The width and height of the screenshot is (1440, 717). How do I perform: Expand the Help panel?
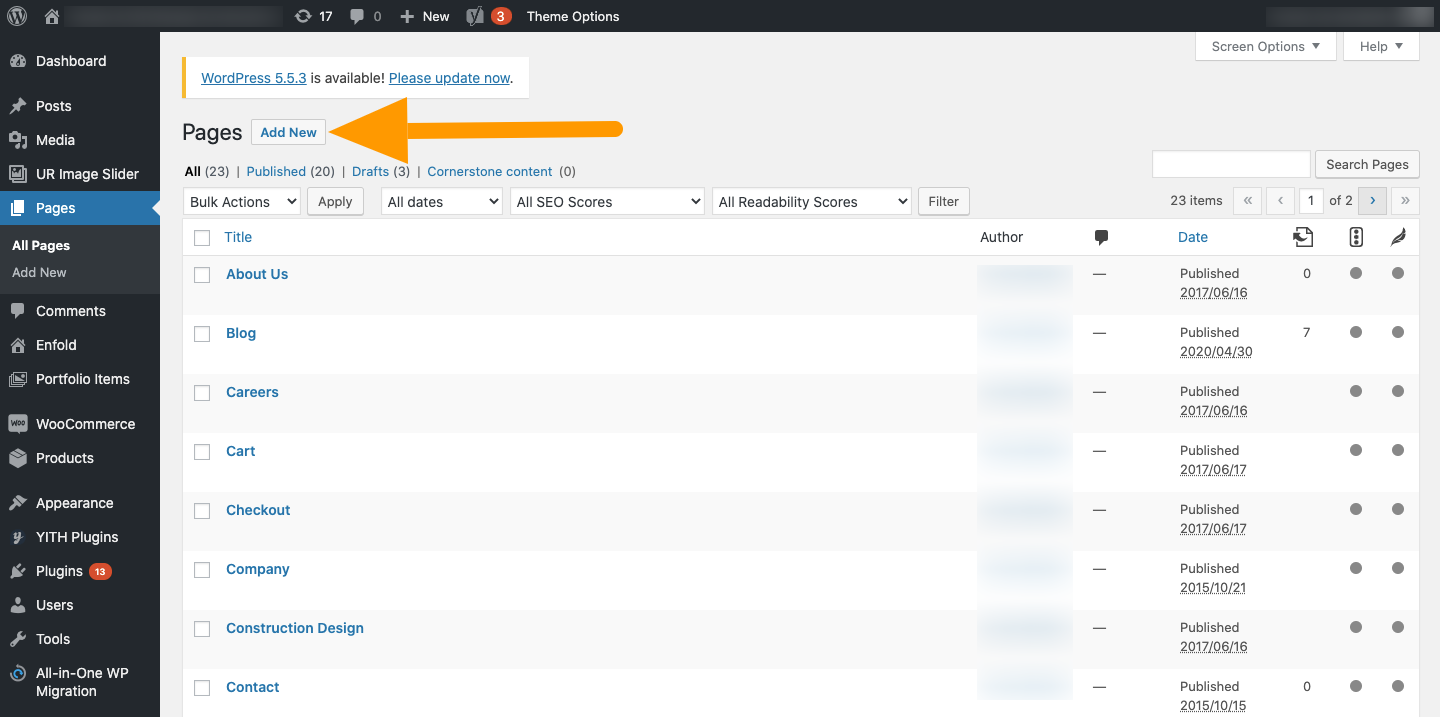tap(1381, 46)
